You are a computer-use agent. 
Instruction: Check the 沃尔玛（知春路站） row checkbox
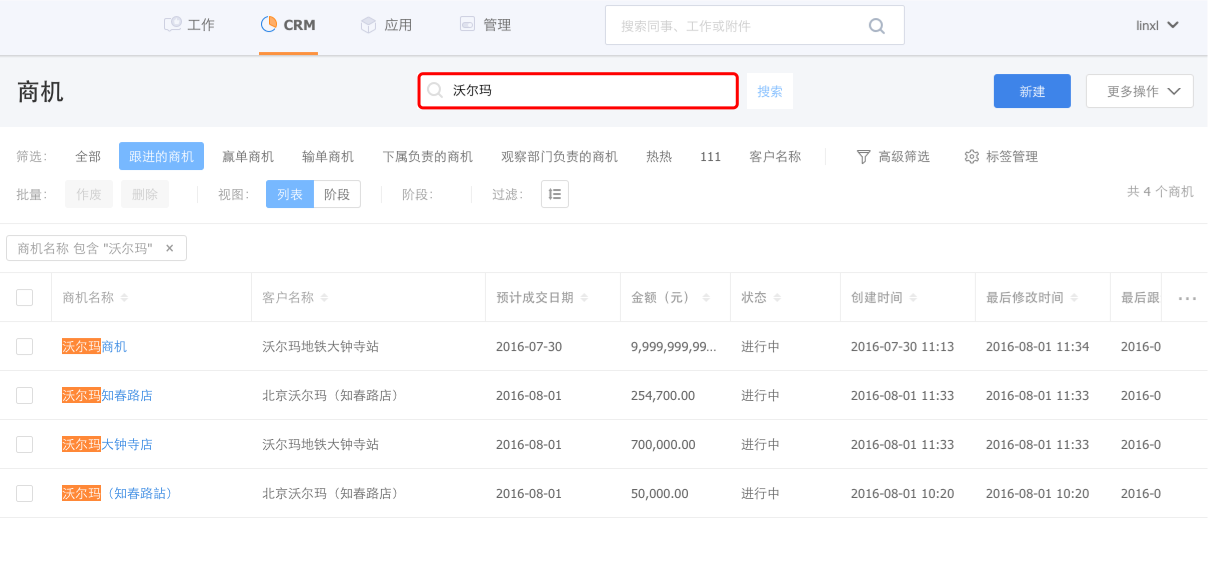25,493
